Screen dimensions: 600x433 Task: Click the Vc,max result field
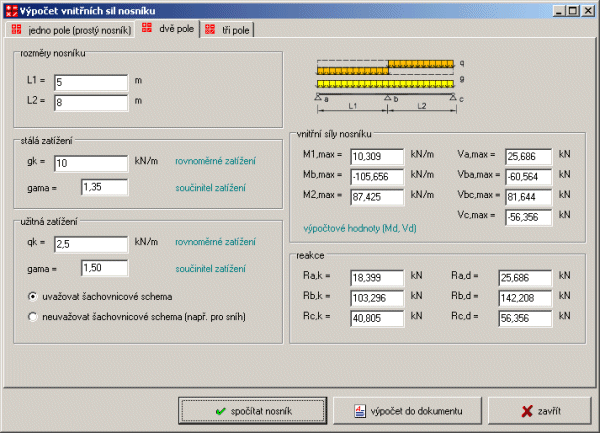click(x=528, y=217)
